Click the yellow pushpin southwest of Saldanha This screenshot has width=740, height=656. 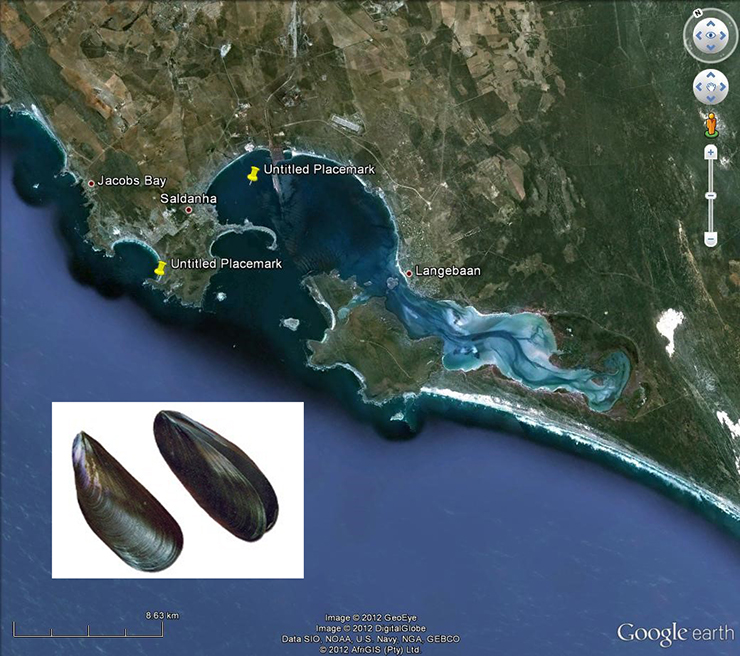[x=160, y=268]
